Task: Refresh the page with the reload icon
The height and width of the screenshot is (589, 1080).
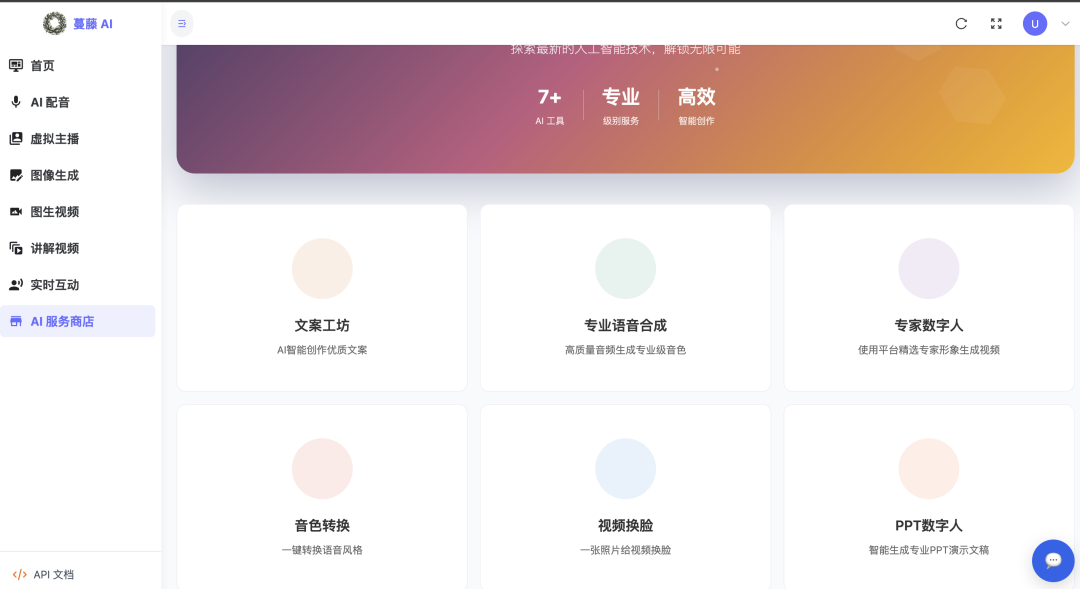Action: tap(962, 23)
